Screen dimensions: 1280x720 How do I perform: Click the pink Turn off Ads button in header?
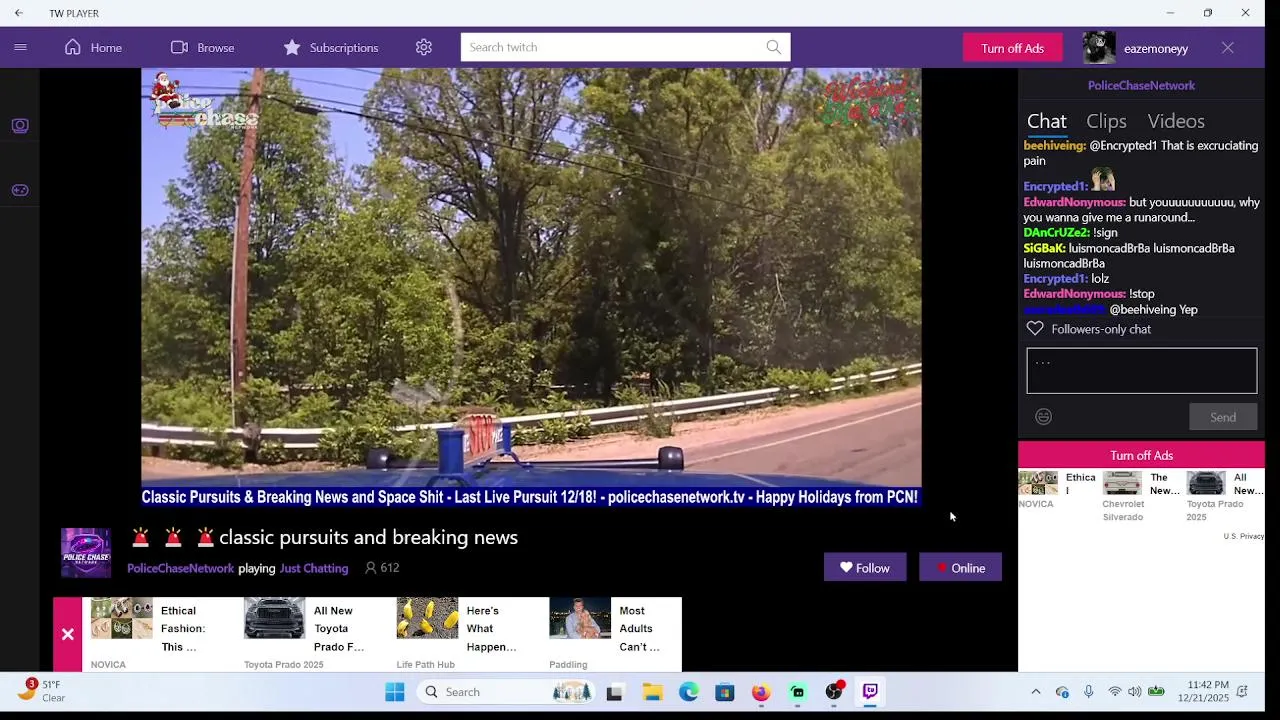click(x=1012, y=48)
